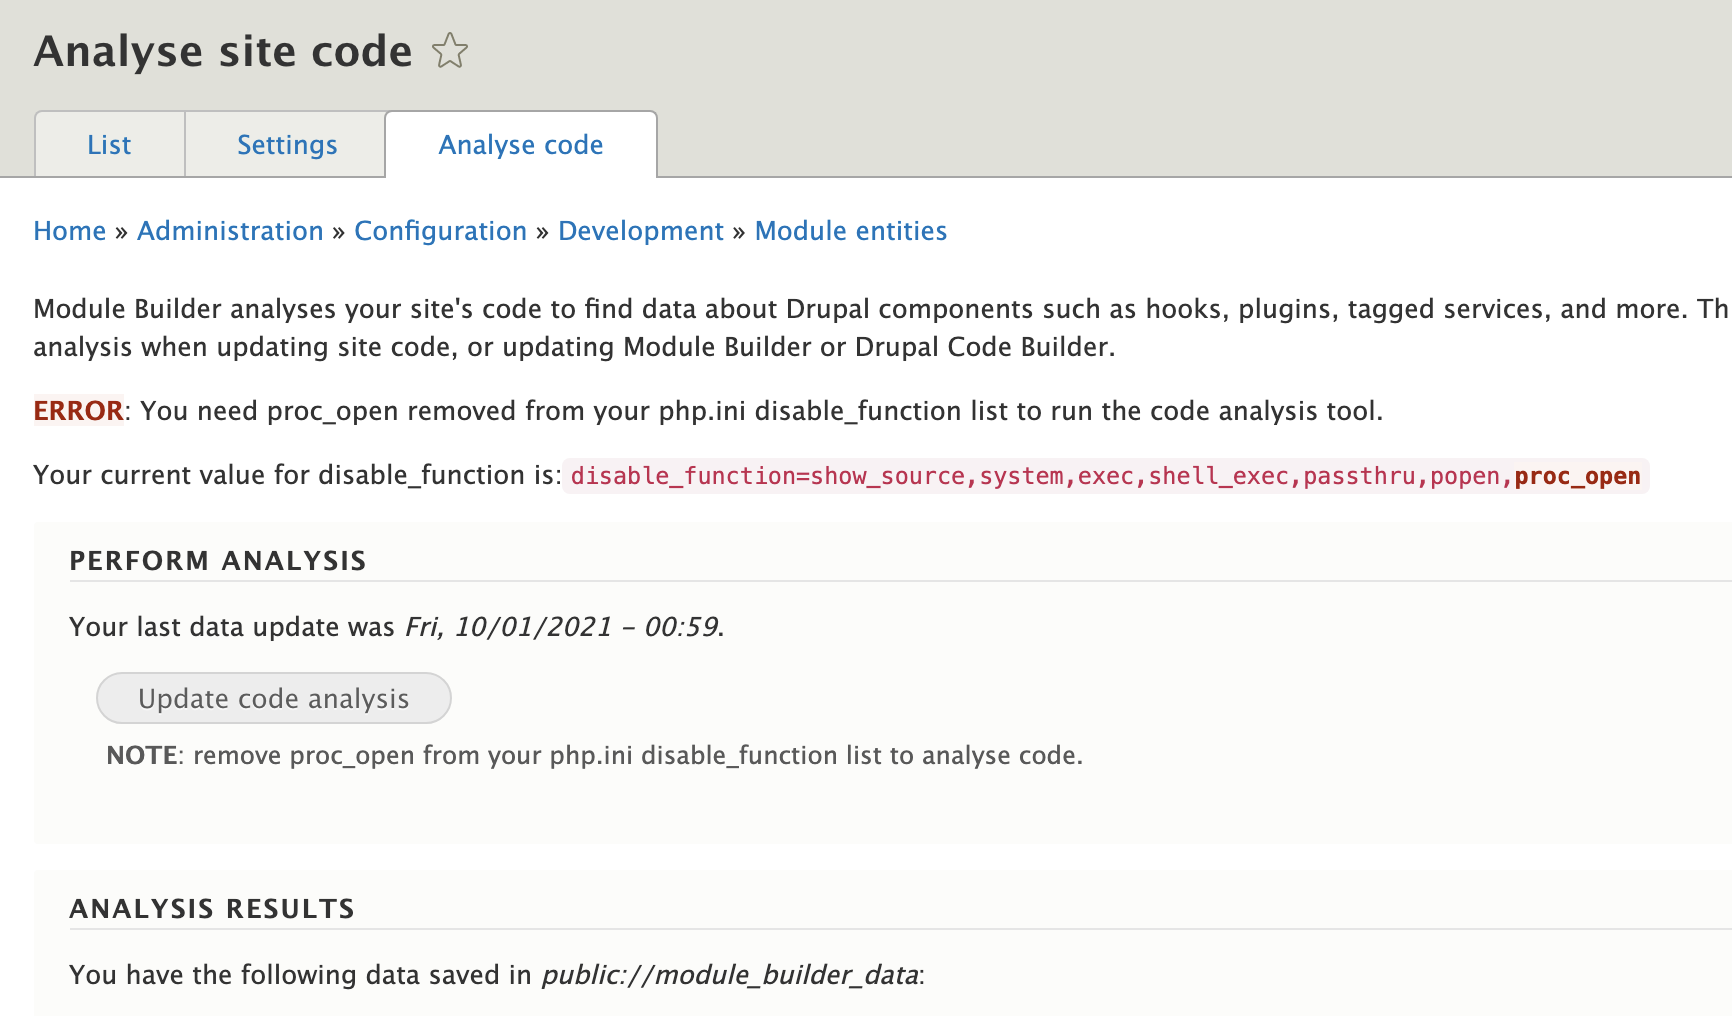Click the PERFORM ANALYSIS section heading
The image size is (1732, 1016).
pos(218,561)
